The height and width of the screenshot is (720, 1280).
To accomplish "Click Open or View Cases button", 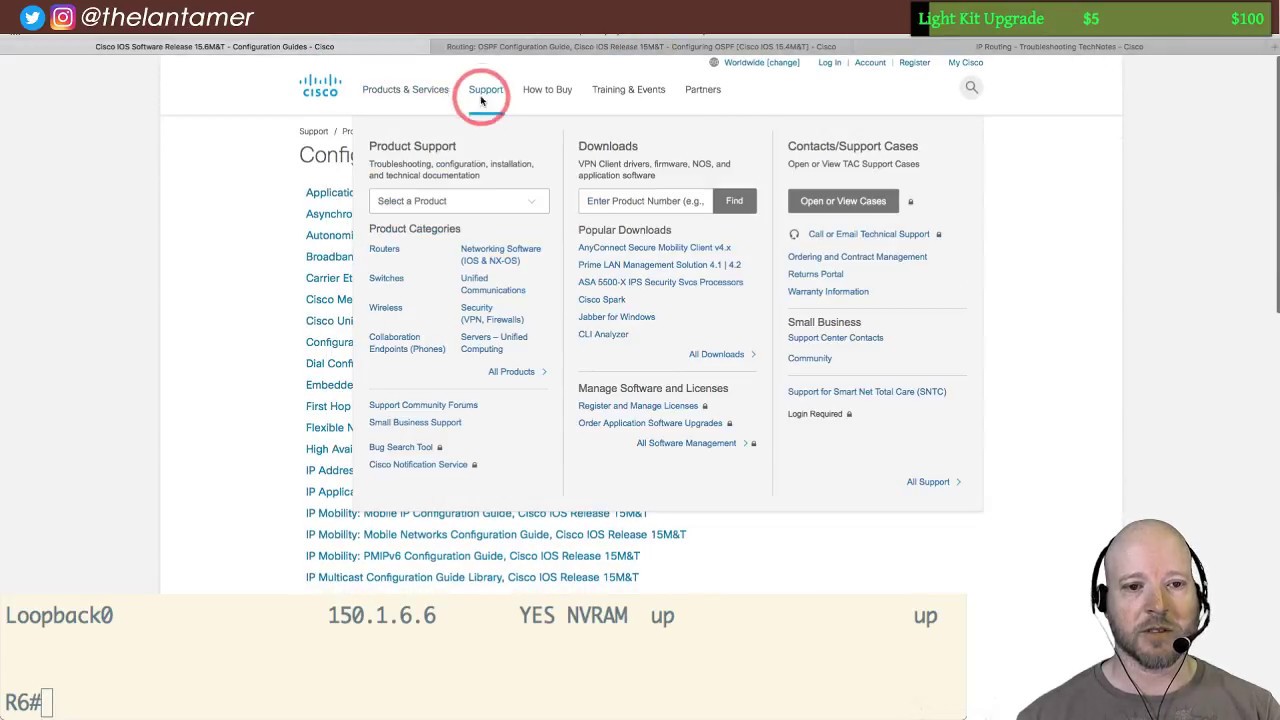I will [843, 201].
